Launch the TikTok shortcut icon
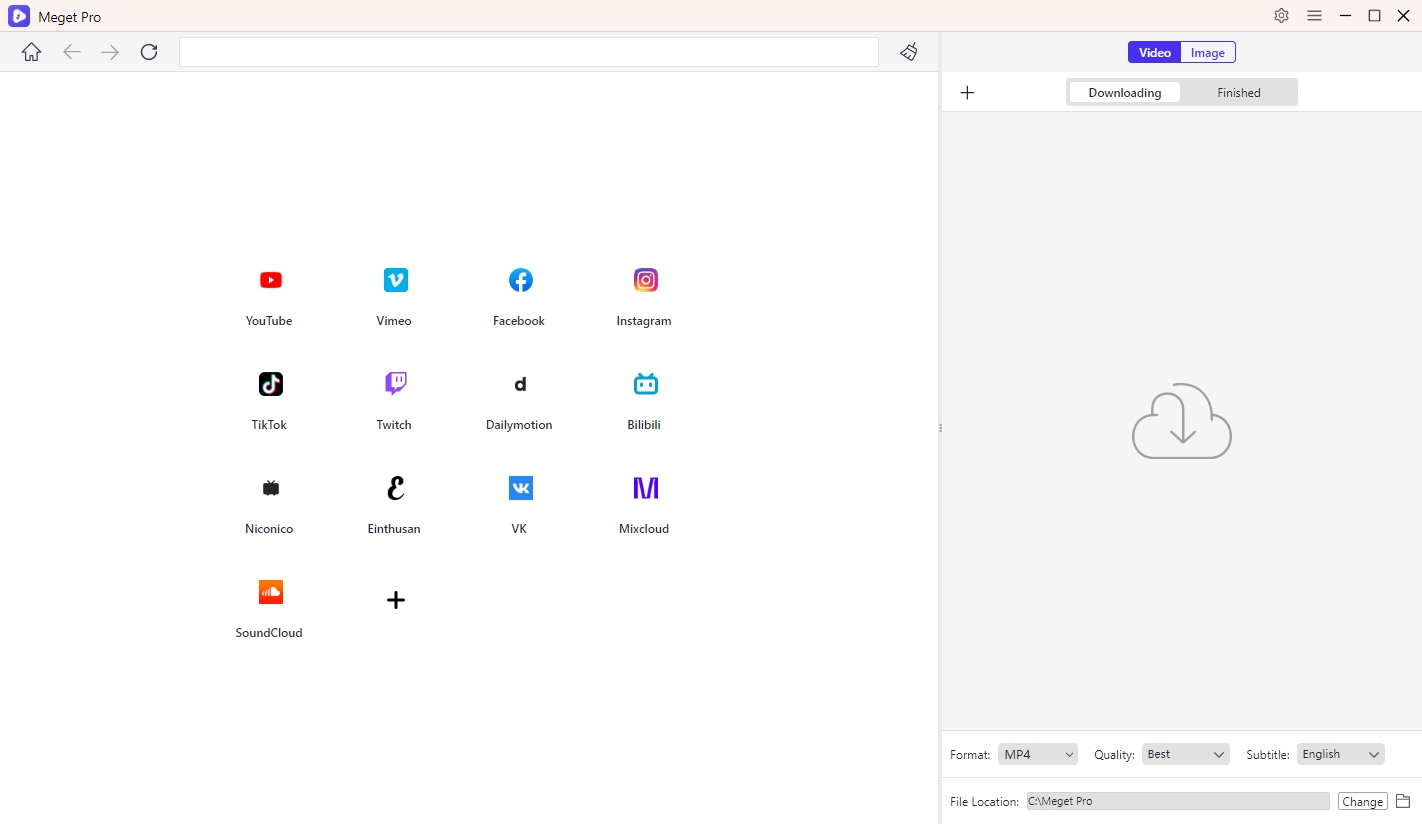The width and height of the screenshot is (1422, 824). click(270, 385)
